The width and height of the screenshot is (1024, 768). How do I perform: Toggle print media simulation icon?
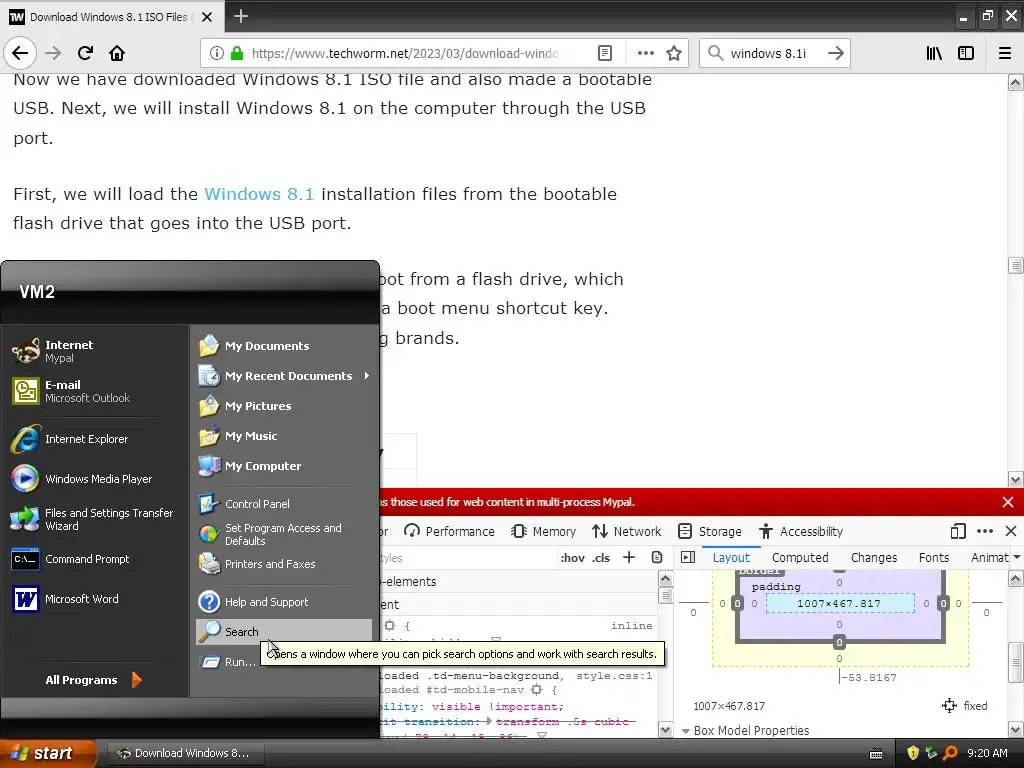[657, 557]
